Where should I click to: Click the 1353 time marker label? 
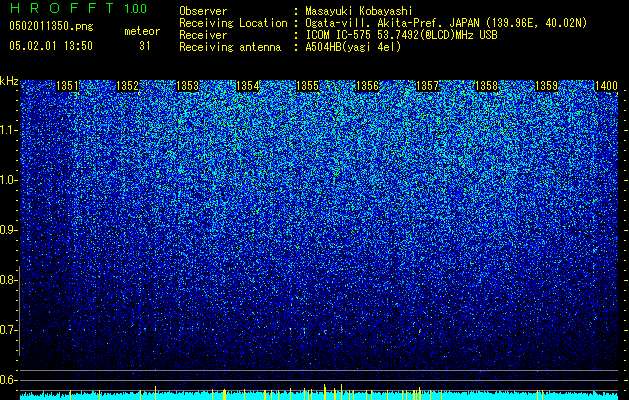(187, 86)
